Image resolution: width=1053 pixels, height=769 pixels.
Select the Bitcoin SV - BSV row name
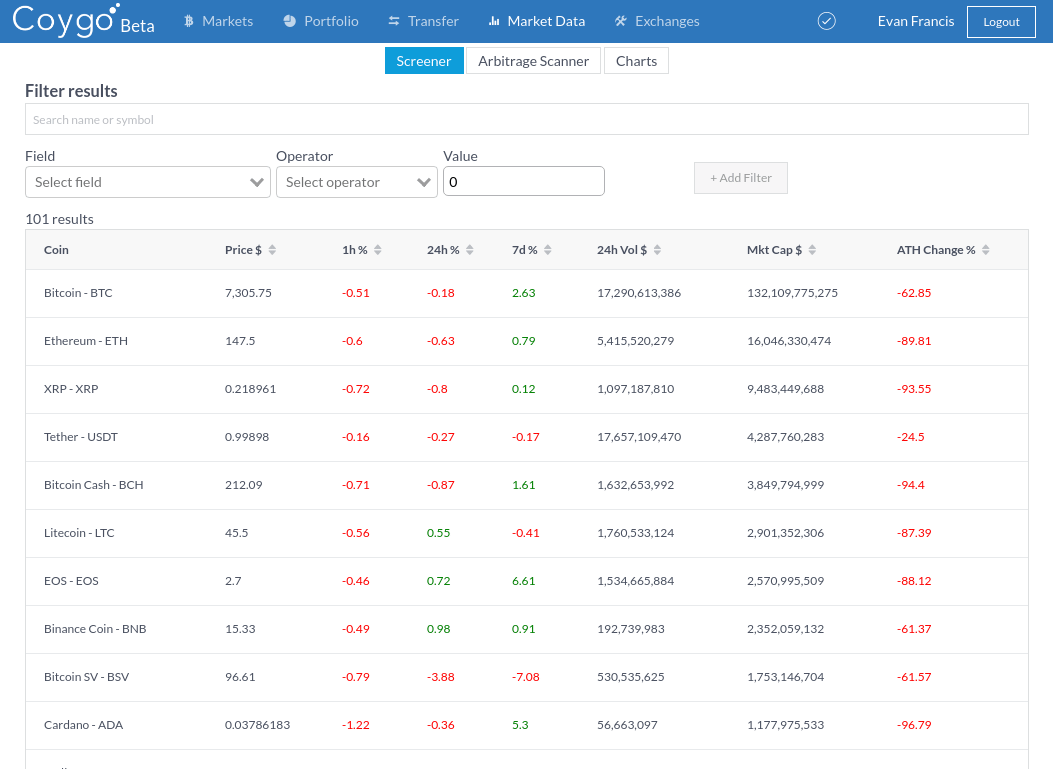(87, 677)
